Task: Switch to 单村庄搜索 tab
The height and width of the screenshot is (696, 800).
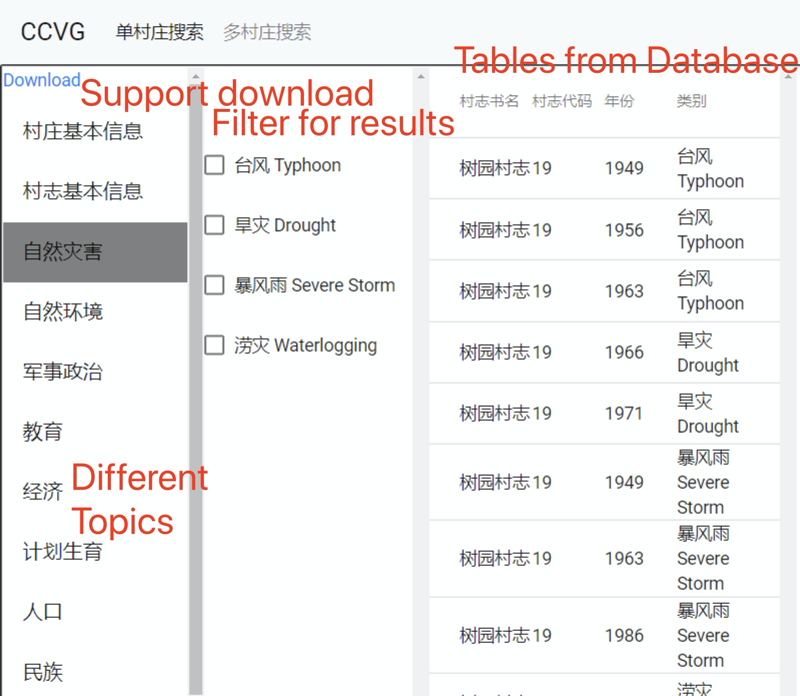Action: (x=159, y=32)
